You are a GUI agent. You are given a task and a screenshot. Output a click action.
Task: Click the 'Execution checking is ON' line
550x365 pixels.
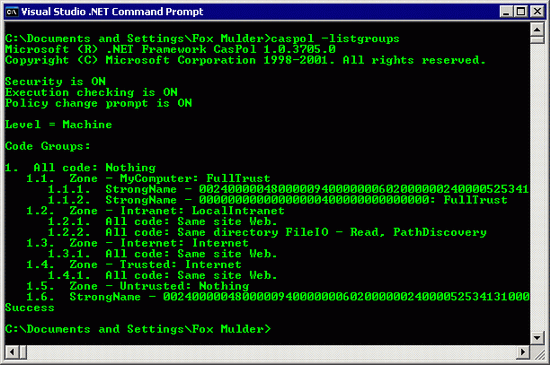click(x=91, y=92)
